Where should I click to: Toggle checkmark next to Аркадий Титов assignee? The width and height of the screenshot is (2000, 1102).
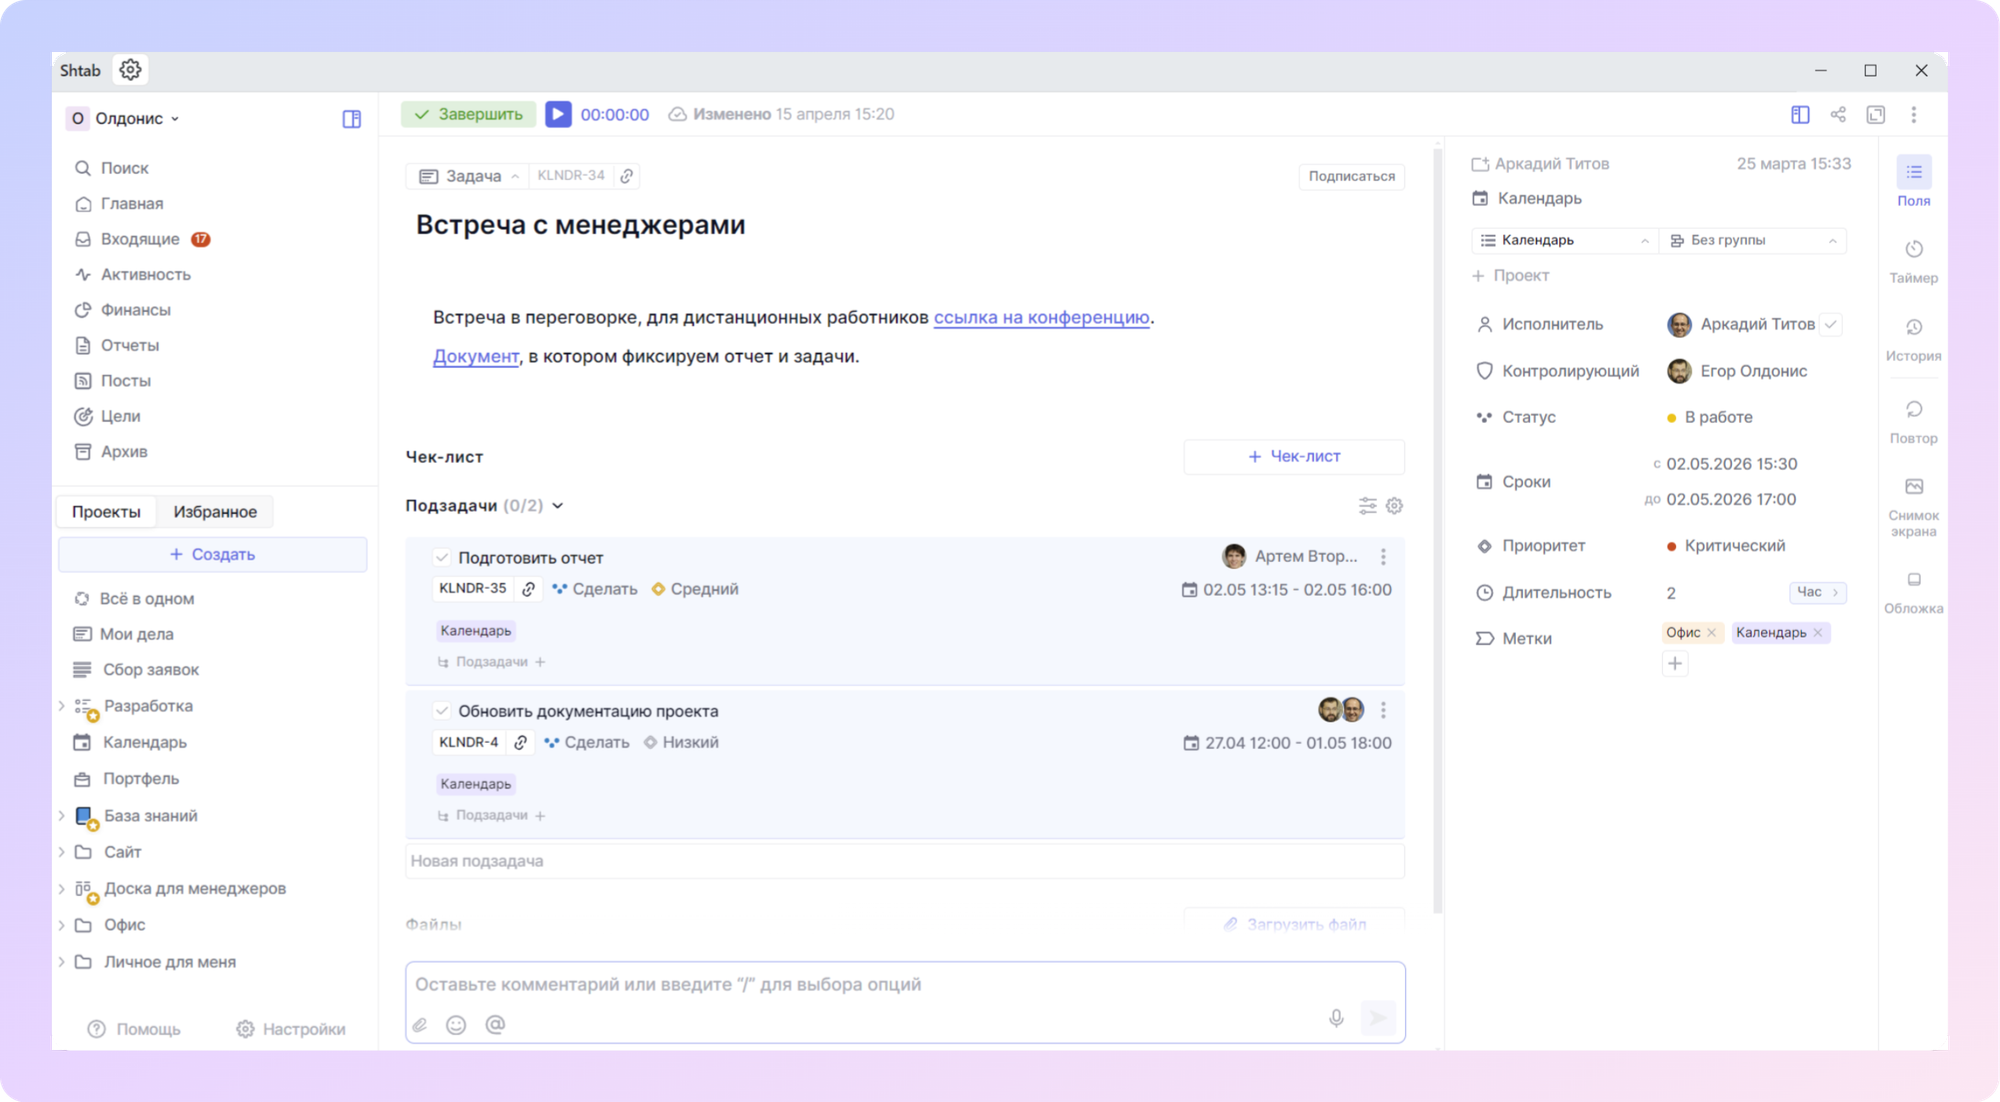pyautogui.click(x=1831, y=324)
